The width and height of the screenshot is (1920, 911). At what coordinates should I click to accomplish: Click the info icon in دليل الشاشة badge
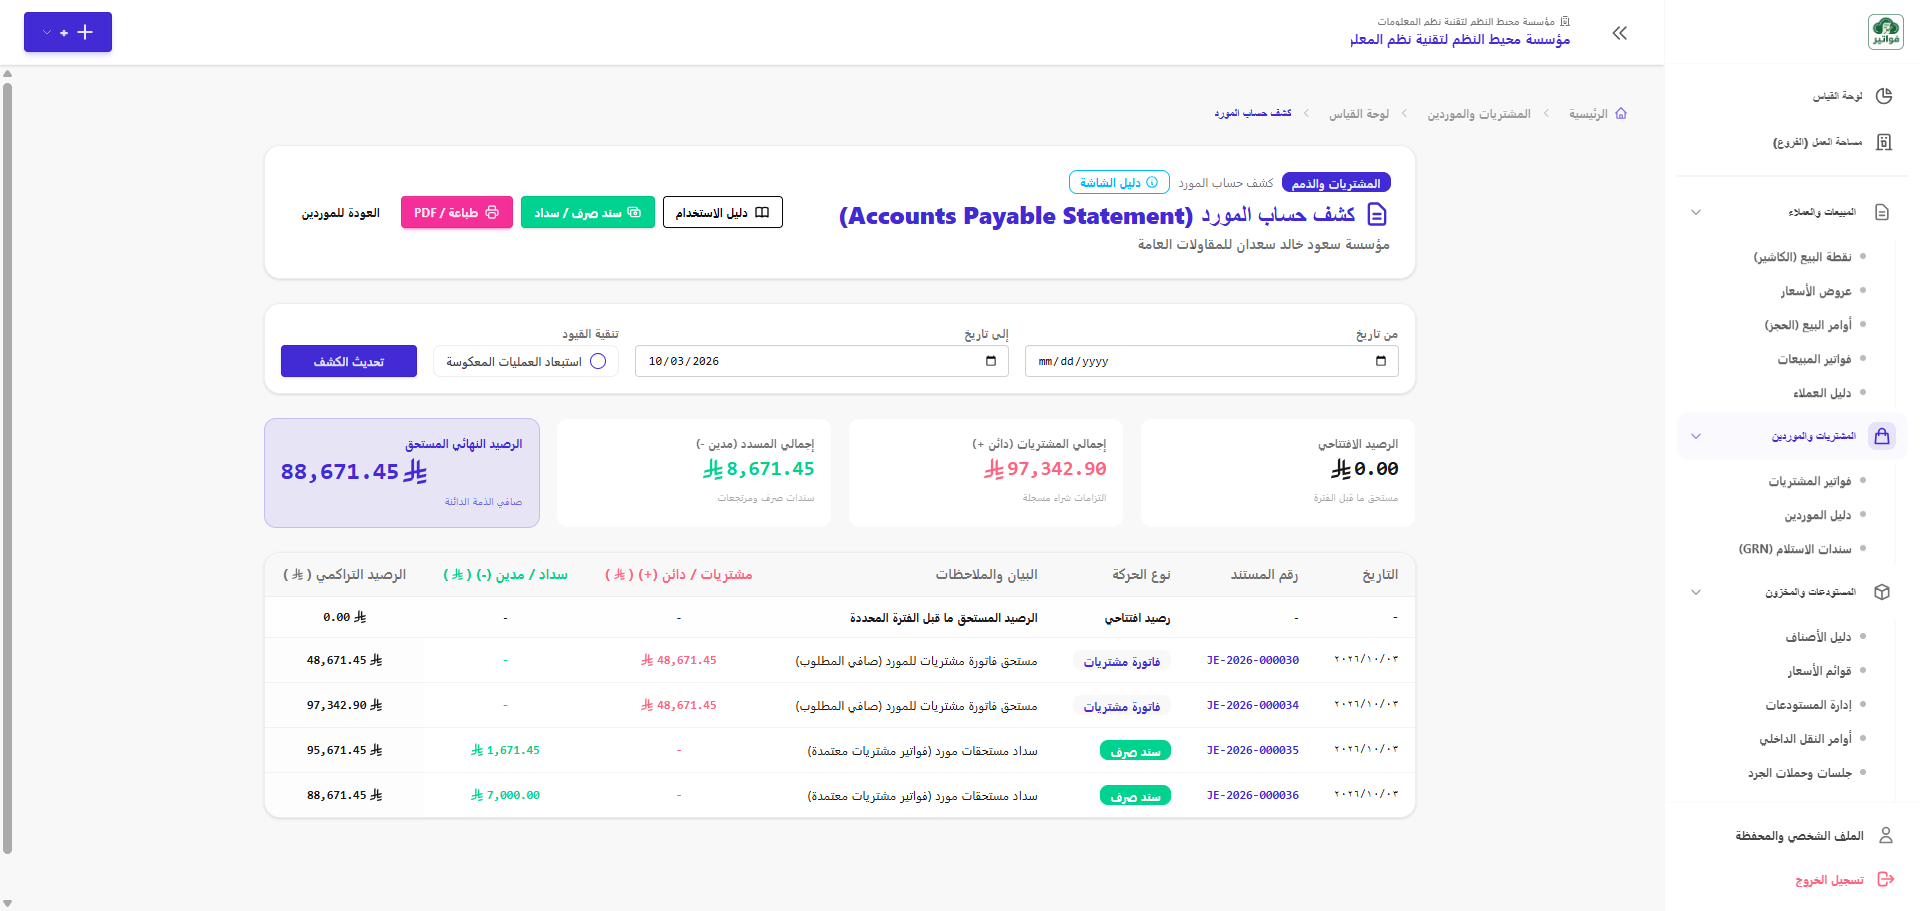click(1152, 183)
